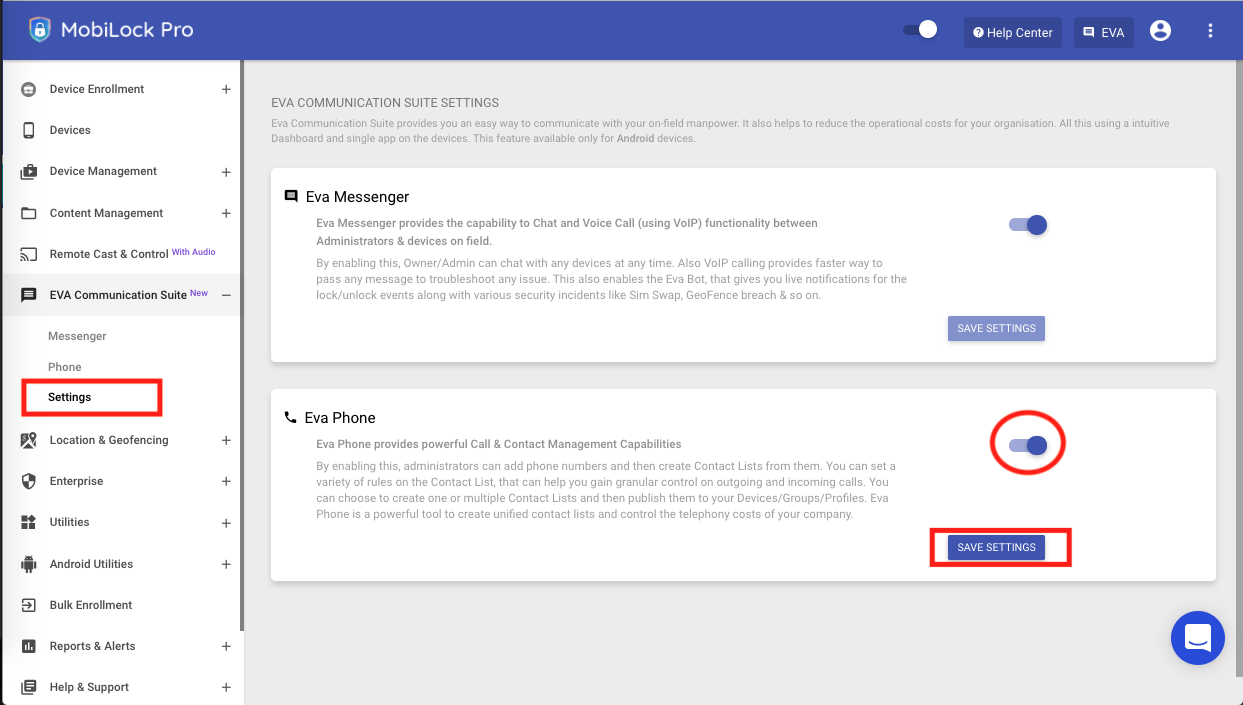
Task: Expand Reports & Alerts plus sign
Action: tap(226, 646)
